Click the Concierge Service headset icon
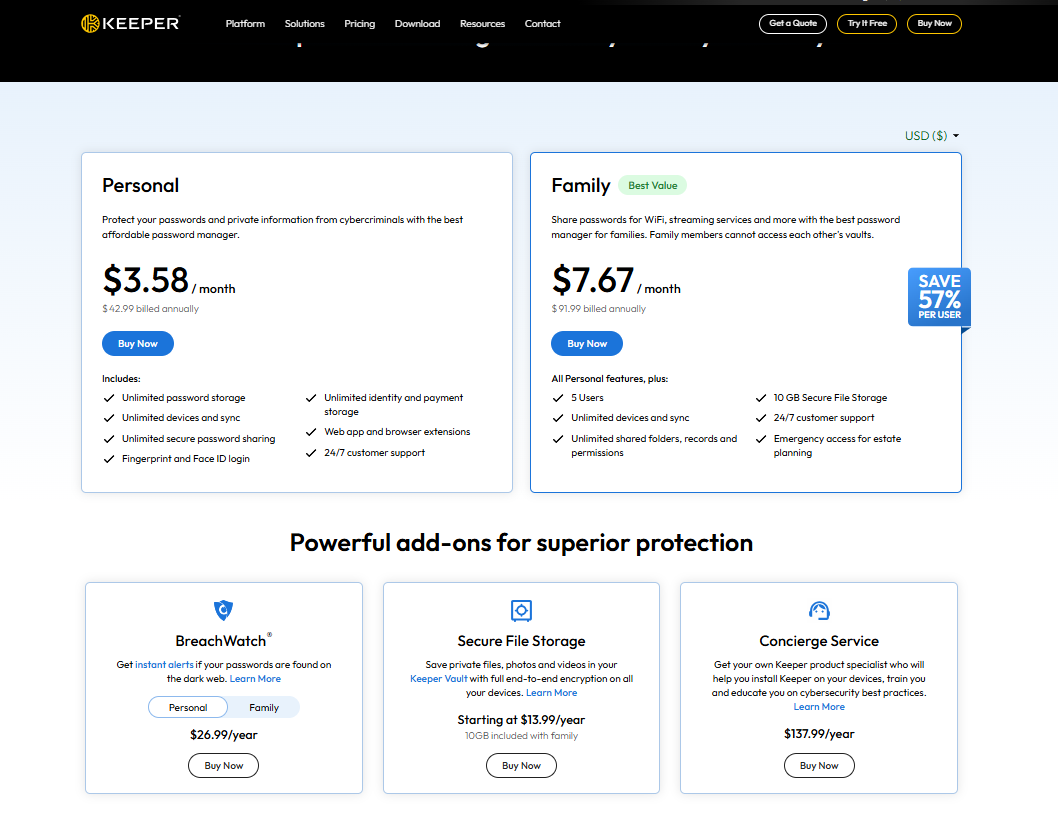 click(818, 610)
